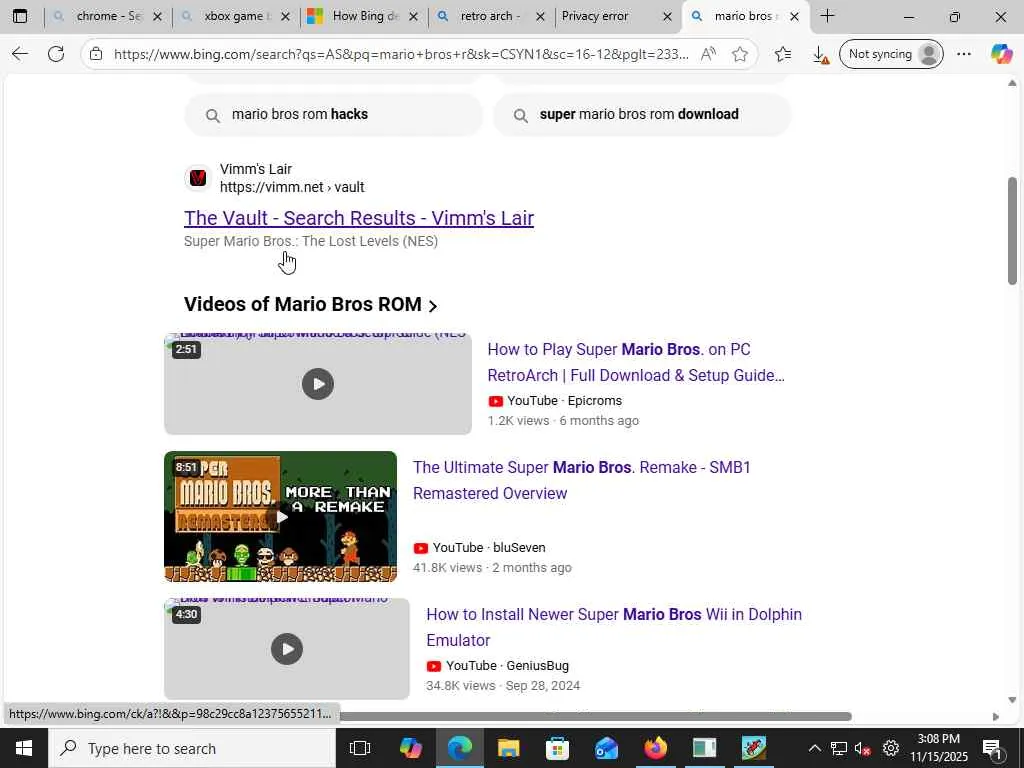Open the Downloads icon with warning badge

820,55
